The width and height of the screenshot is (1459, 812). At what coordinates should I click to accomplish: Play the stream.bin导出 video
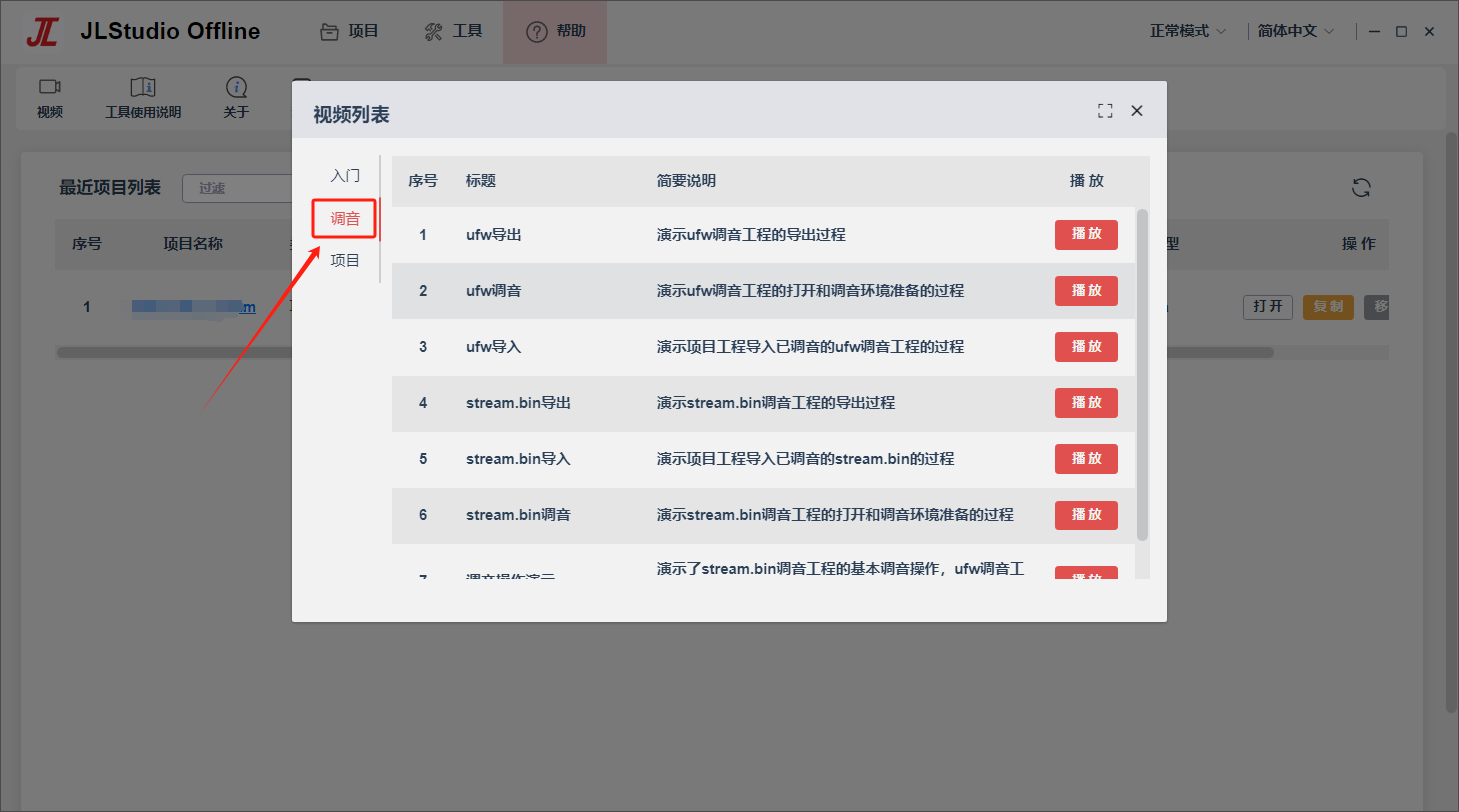click(1086, 402)
